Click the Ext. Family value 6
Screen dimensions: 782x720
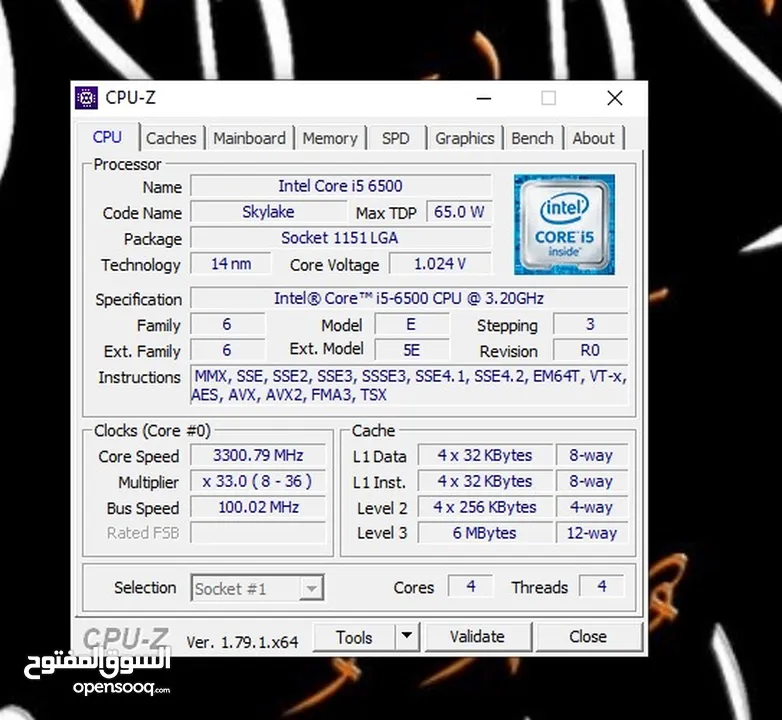tap(227, 351)
